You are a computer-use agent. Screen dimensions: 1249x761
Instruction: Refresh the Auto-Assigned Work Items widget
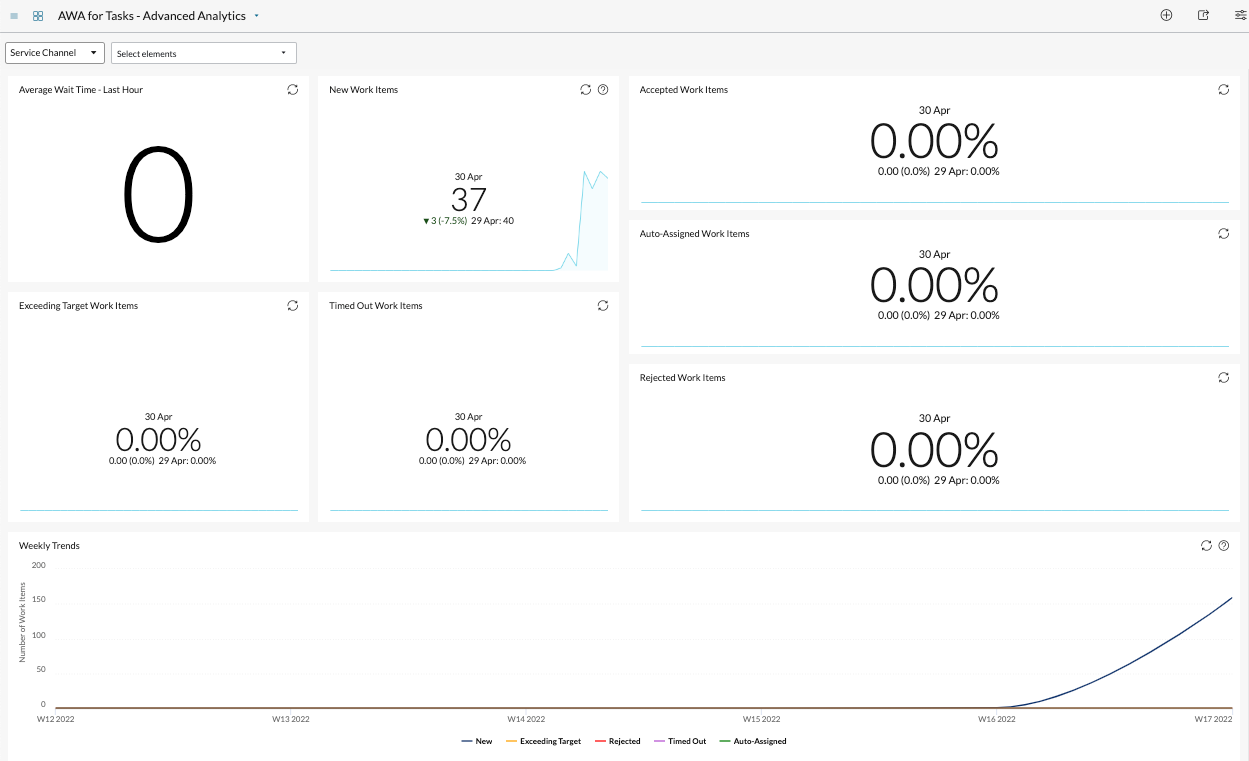point(1223,233)
